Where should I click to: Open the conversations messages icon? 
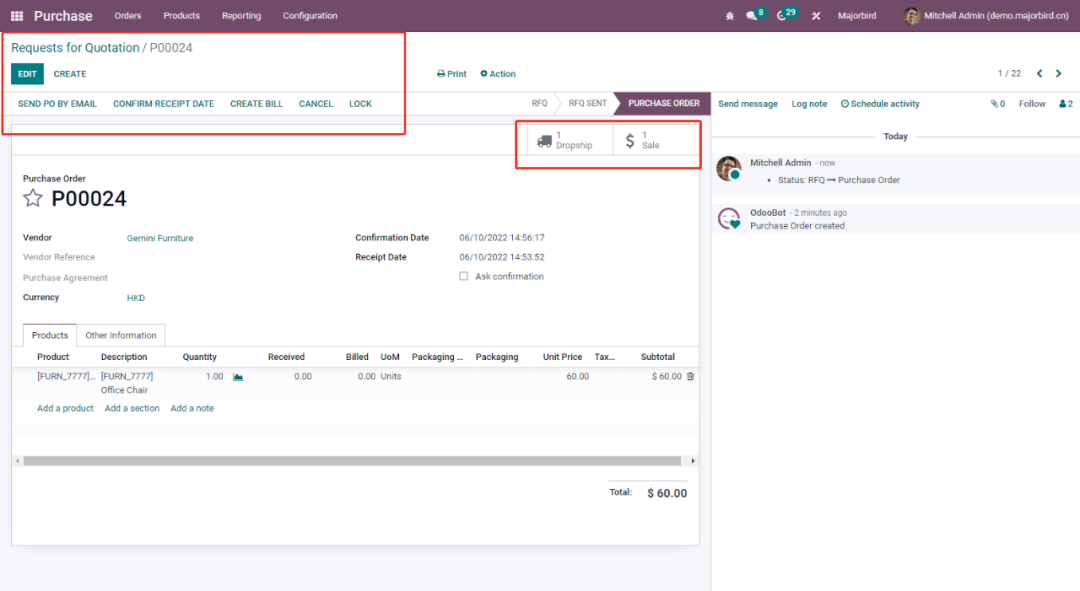[753, 16]
